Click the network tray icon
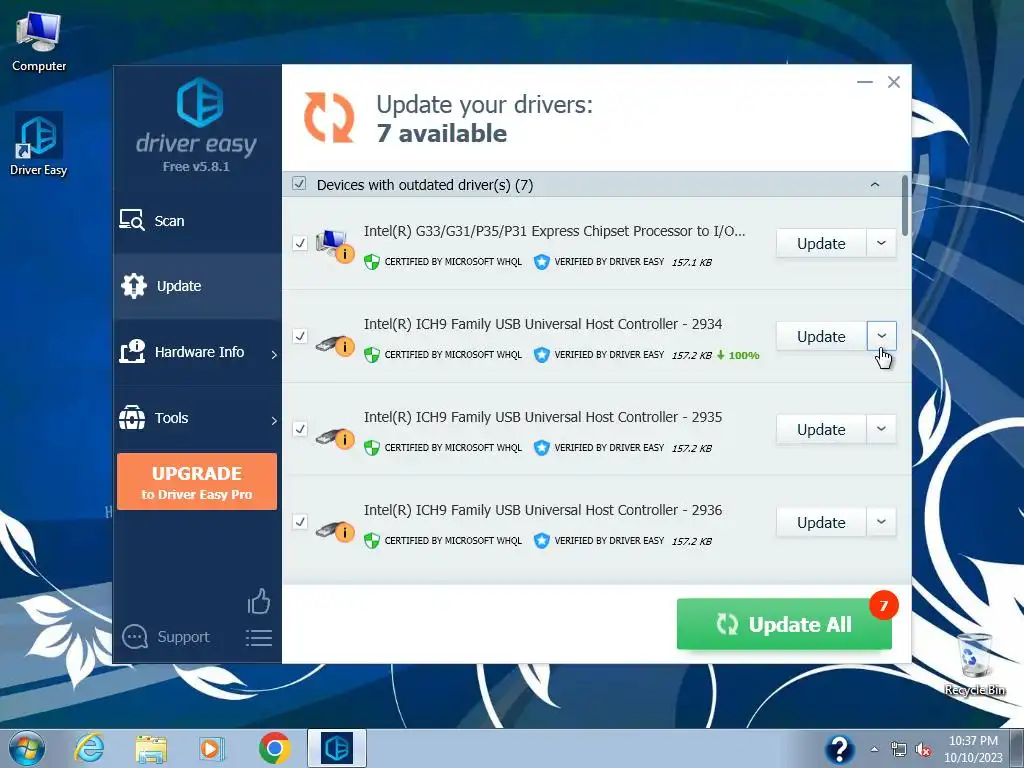Screen dimensions: 1024x768 click(x=899, y=750)
